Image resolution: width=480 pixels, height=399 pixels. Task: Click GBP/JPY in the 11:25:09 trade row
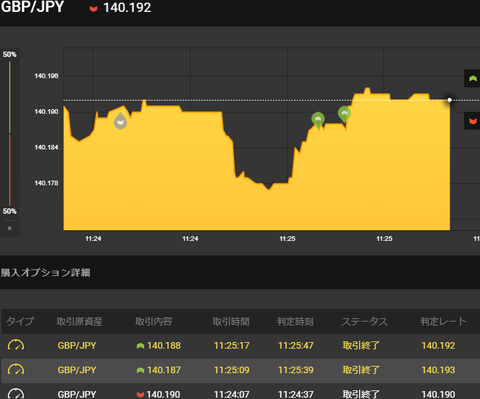77,370
